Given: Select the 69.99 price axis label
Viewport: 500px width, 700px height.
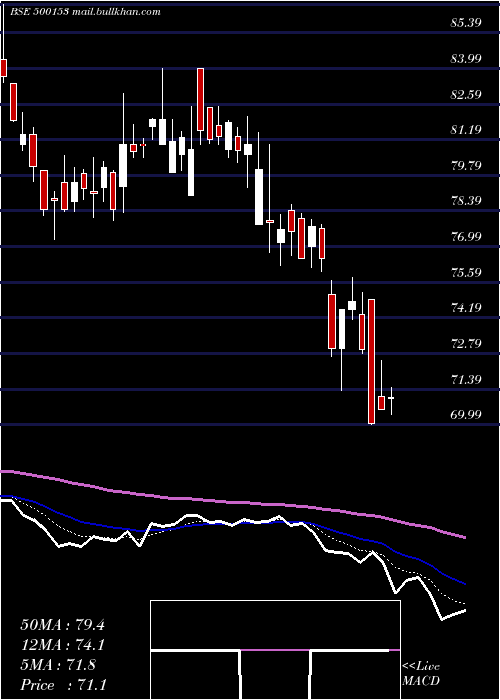Looking at the screenshot, I should pyautogui.click(x=466, y=415).
